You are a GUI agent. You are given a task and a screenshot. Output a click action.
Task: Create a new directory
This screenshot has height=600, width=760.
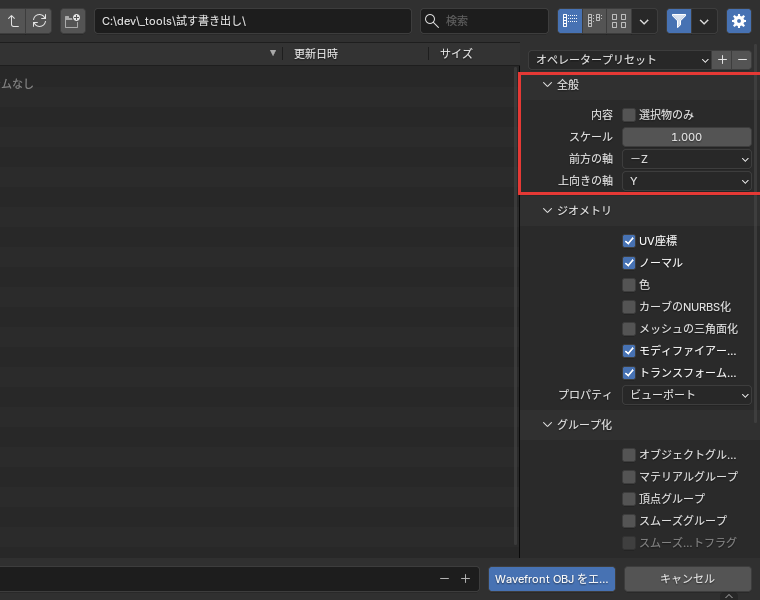pyautogui.click(x=73, y=21)
